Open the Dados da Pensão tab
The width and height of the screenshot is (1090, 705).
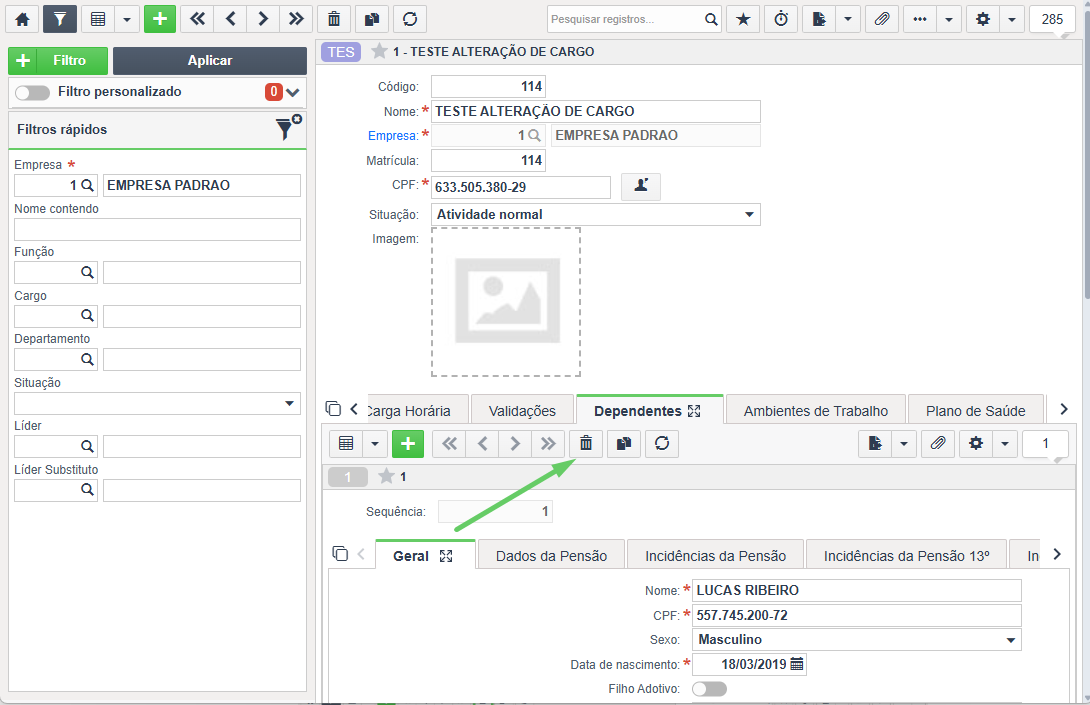[551, 556]
